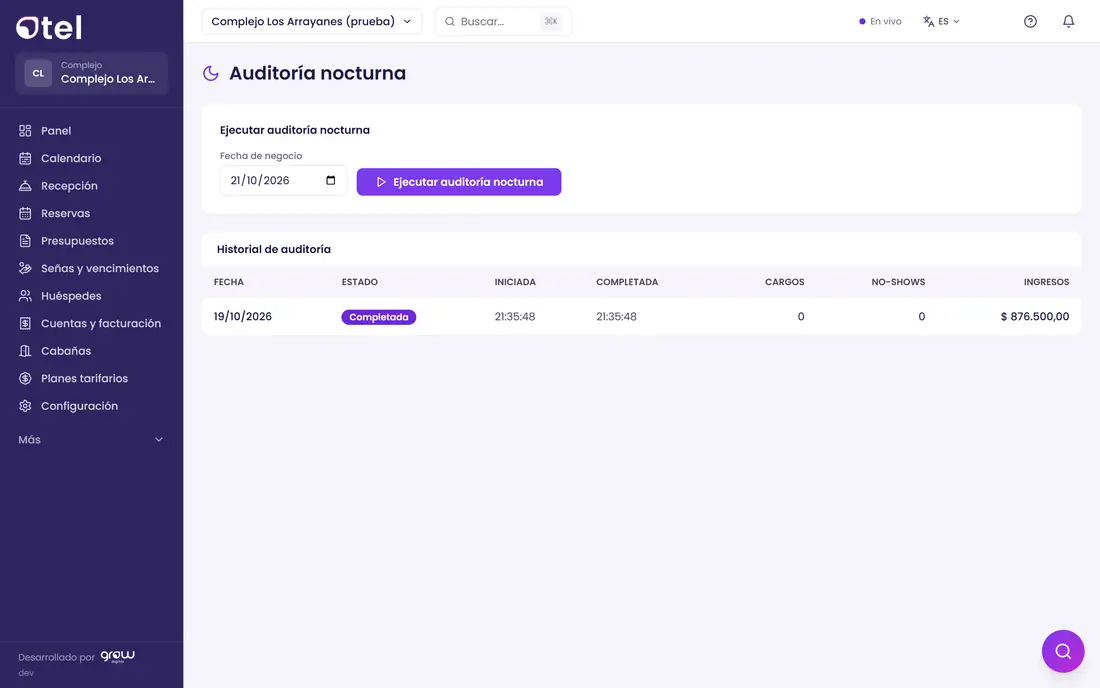Click the Historial de auditoría heading
Image resolution: width=1100 pixels, height=688 pixels.
click(274, 249)
